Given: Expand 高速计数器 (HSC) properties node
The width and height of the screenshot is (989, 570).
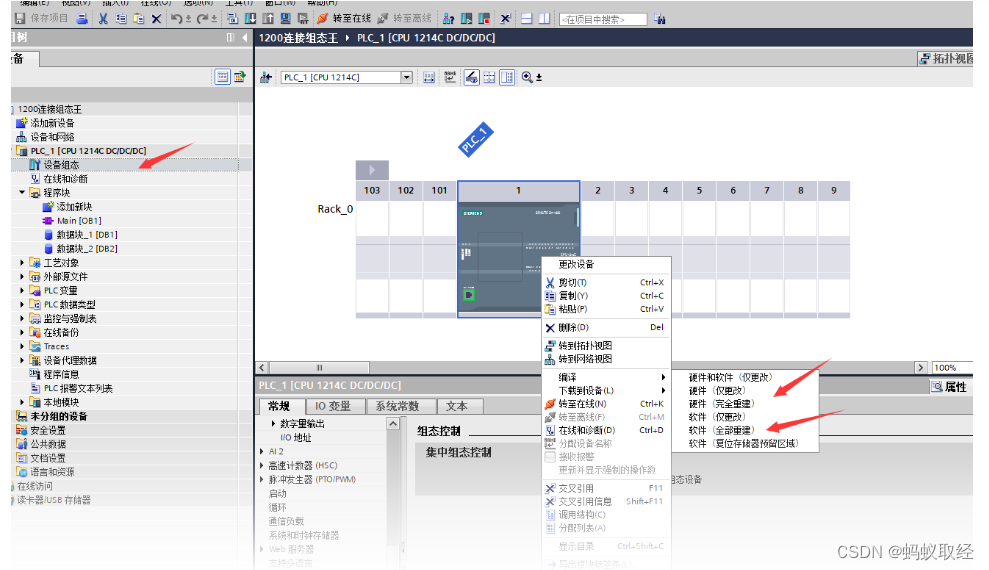Looking at the screenshot, I should click(262, 465).
